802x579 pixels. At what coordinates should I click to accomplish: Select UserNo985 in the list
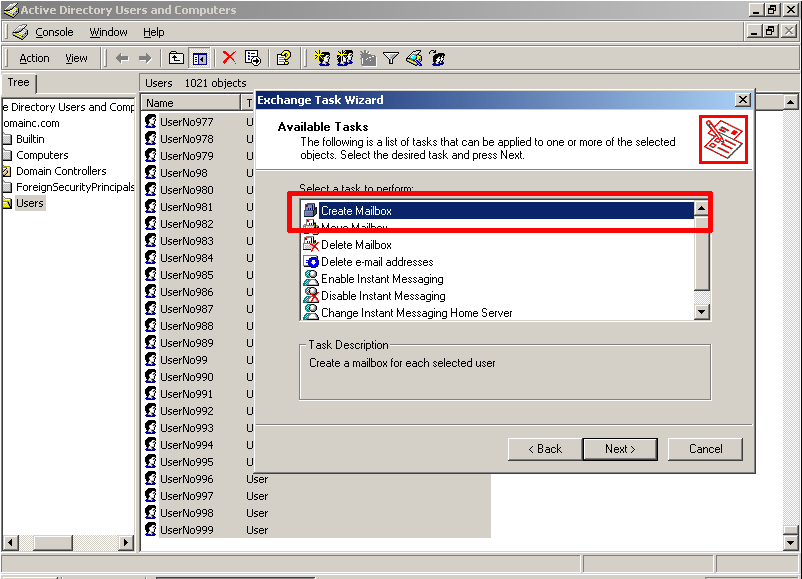186,275
